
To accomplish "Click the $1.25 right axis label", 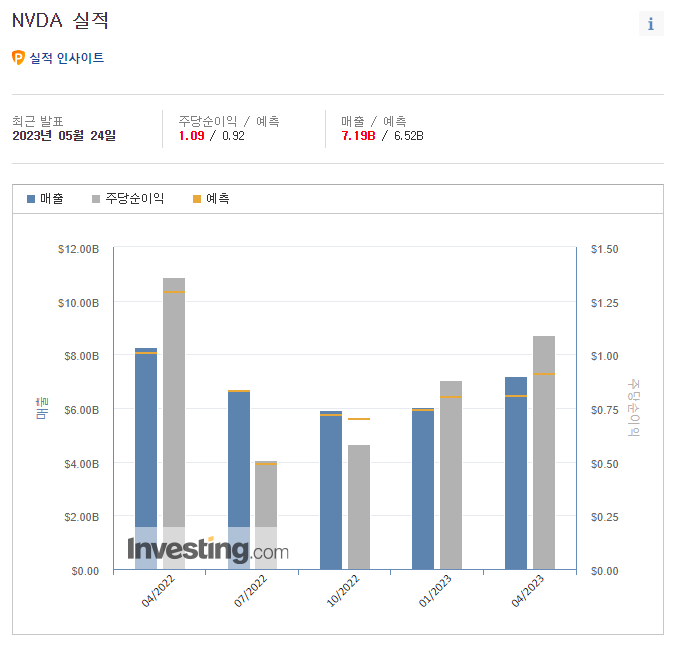I will click(x=604, y=303).
